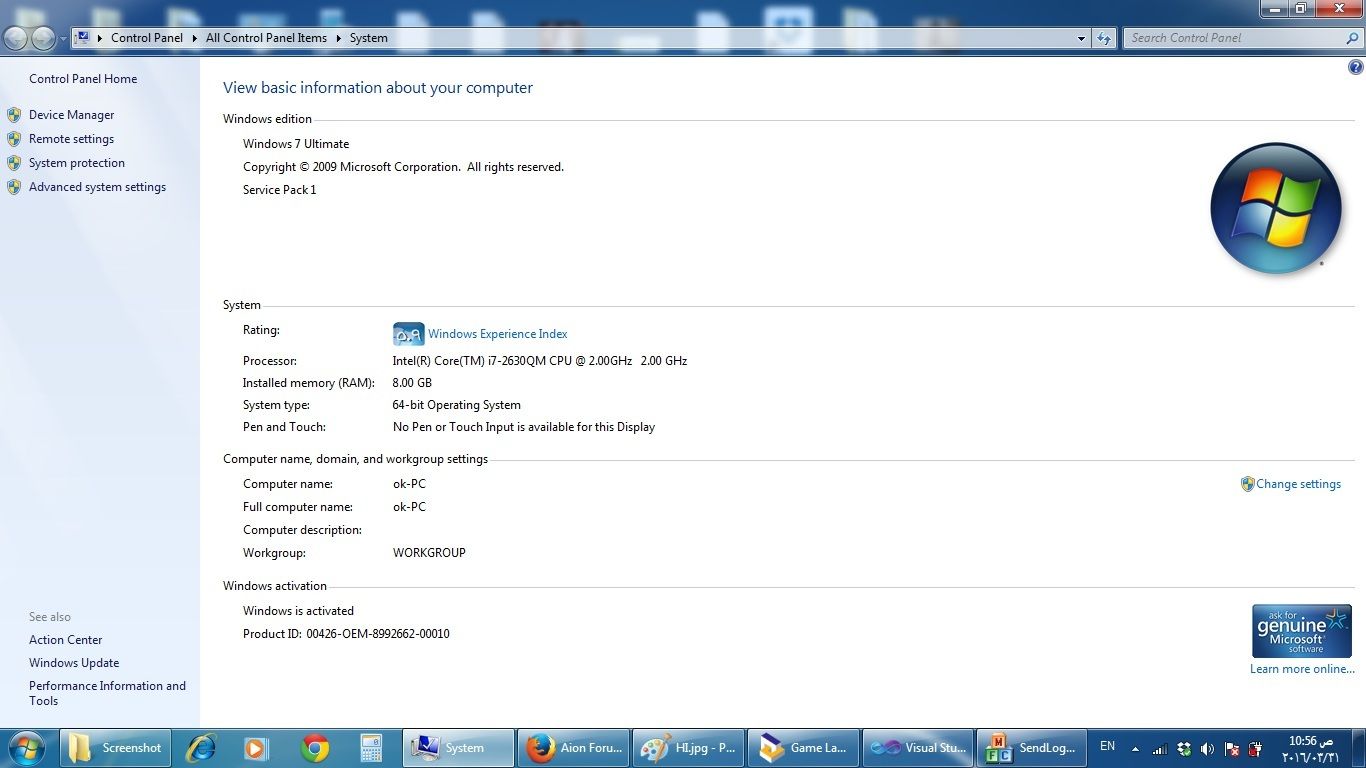Click Change settings for computer name
This screenshot has width=1366, height=768.
(1297, 484)
